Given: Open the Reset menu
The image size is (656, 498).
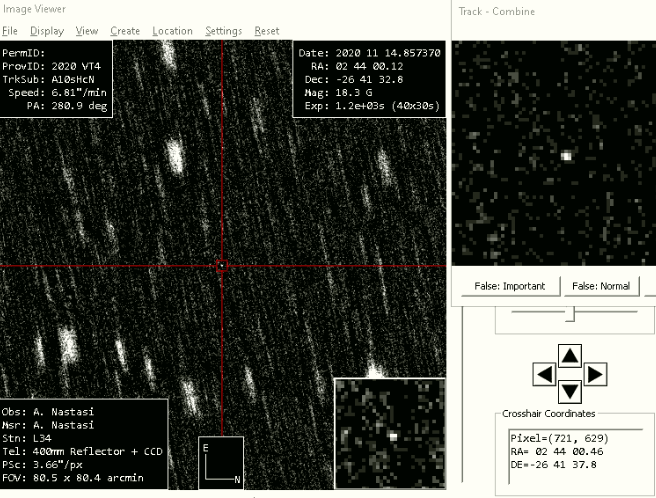Looking at the screenshot, I should click(266, 31).
